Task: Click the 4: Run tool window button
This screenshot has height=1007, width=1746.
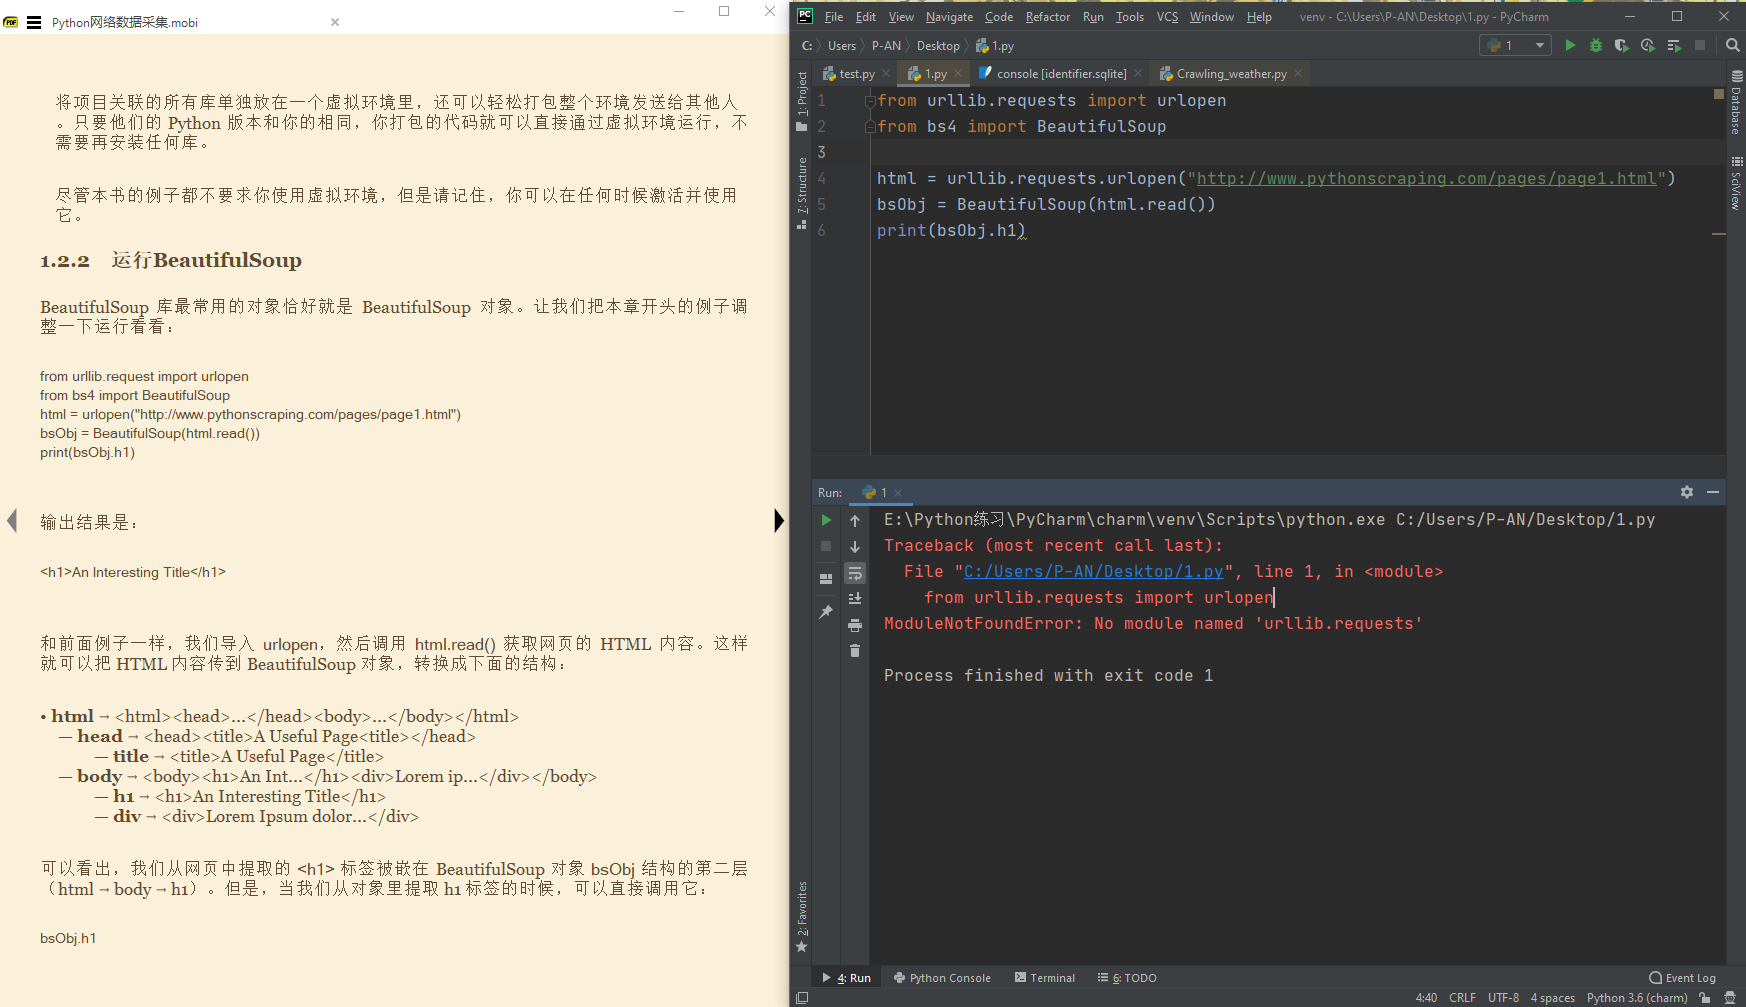Action: (x=846, y=978)
